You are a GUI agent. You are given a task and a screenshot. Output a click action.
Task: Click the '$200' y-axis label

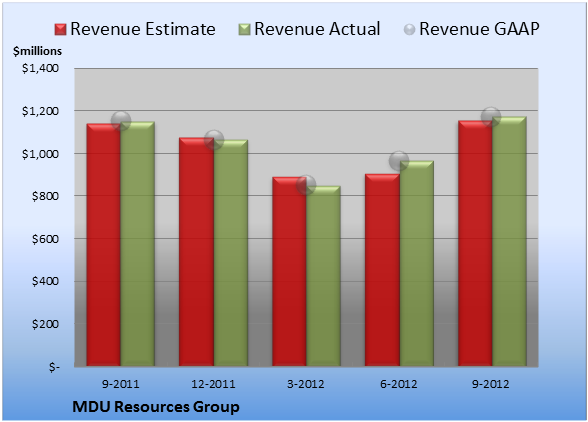(45, 324)
